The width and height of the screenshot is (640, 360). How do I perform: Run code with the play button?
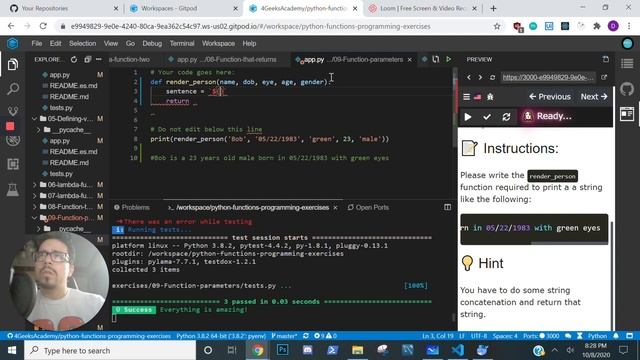pyautogui.click(x=468, y=117)
